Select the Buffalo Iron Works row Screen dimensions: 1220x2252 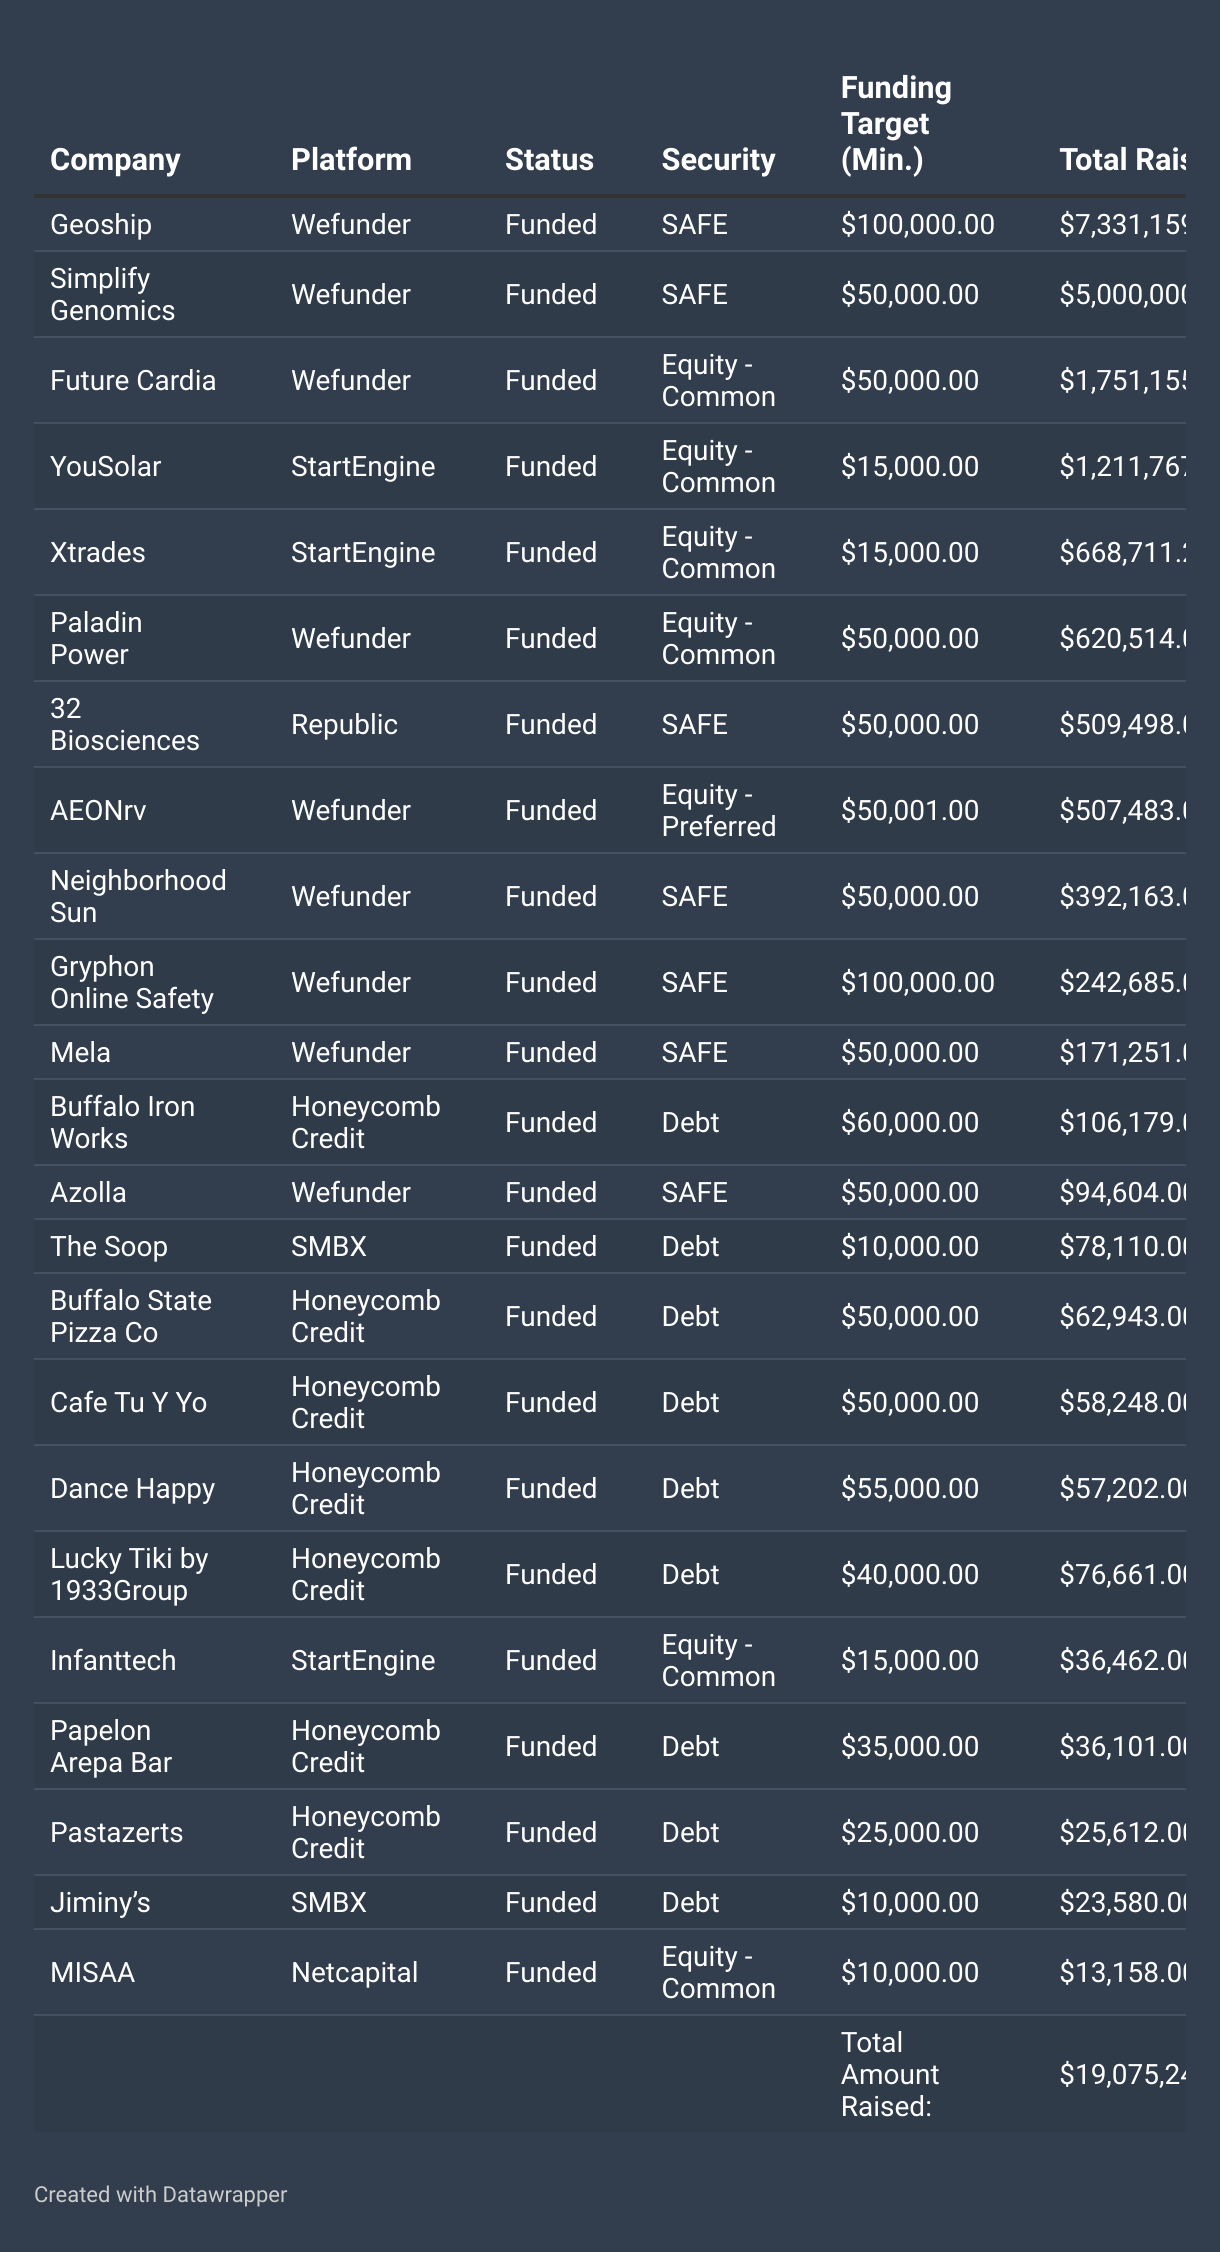coord(610,1122)
